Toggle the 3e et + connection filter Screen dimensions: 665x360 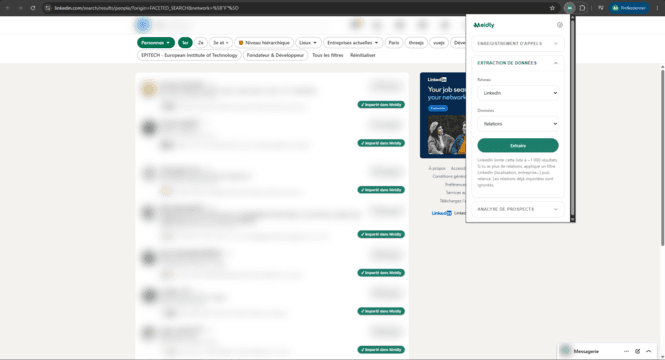pos(221,43)
